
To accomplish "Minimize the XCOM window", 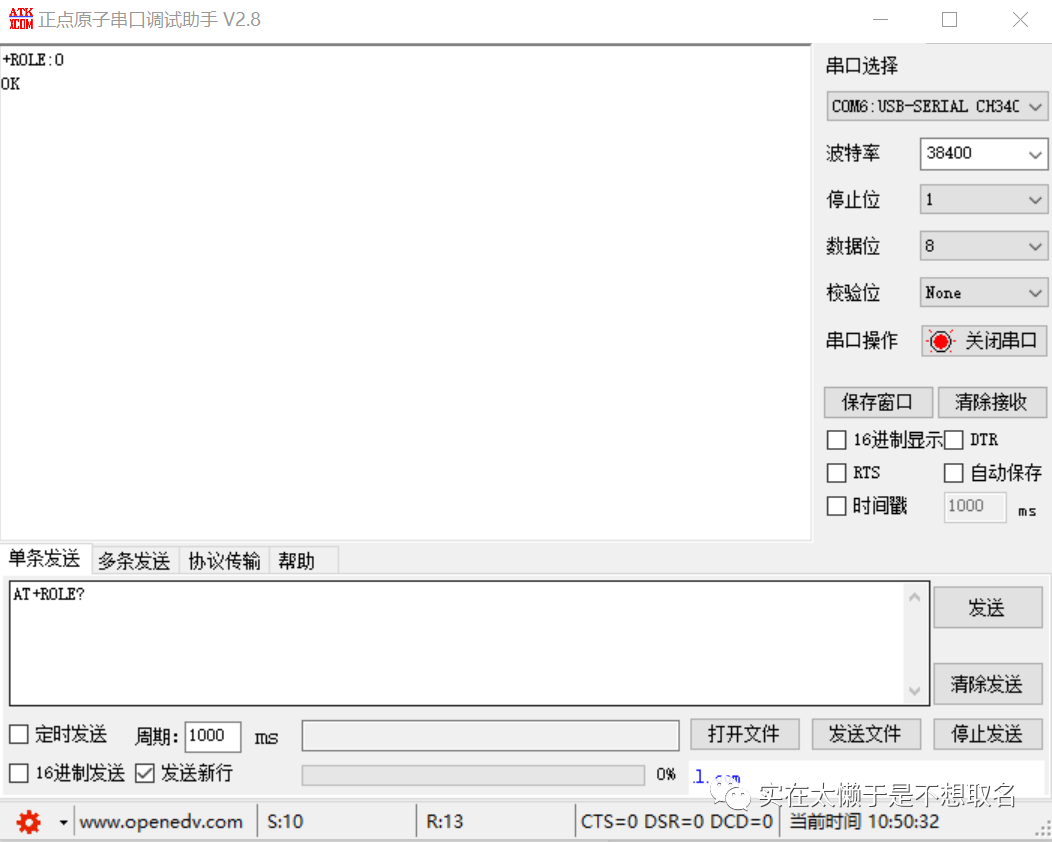I will pyautogui.click(x=881, y=20).
